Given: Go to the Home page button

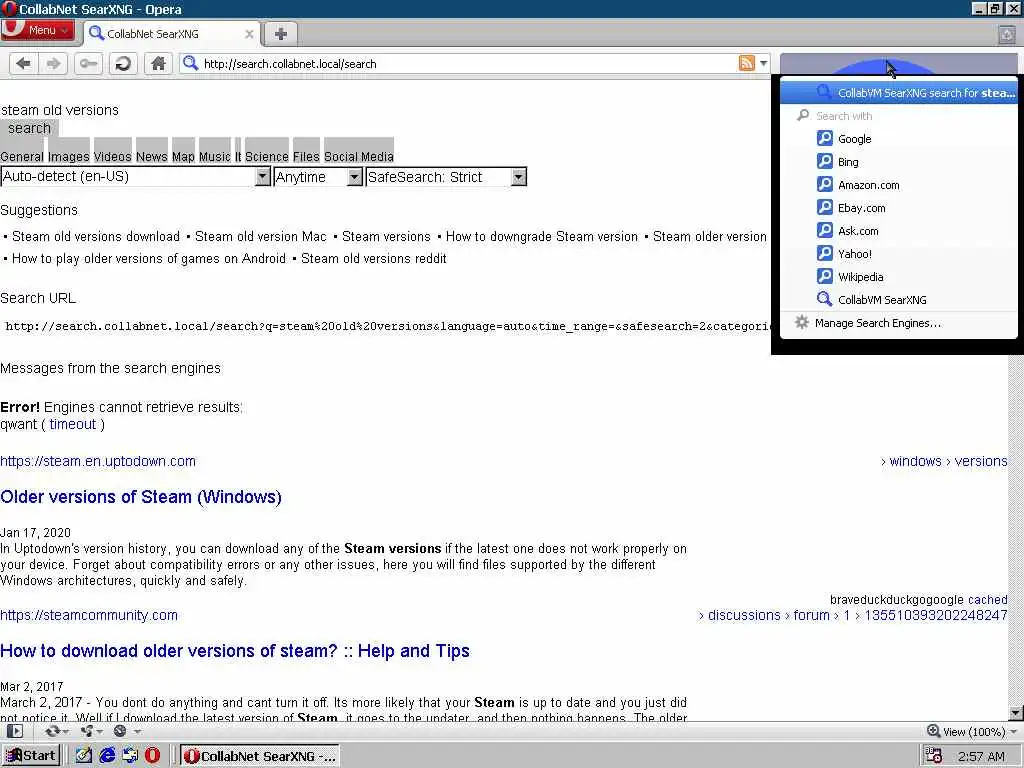Looking at the screenshot, I should 158,63.
